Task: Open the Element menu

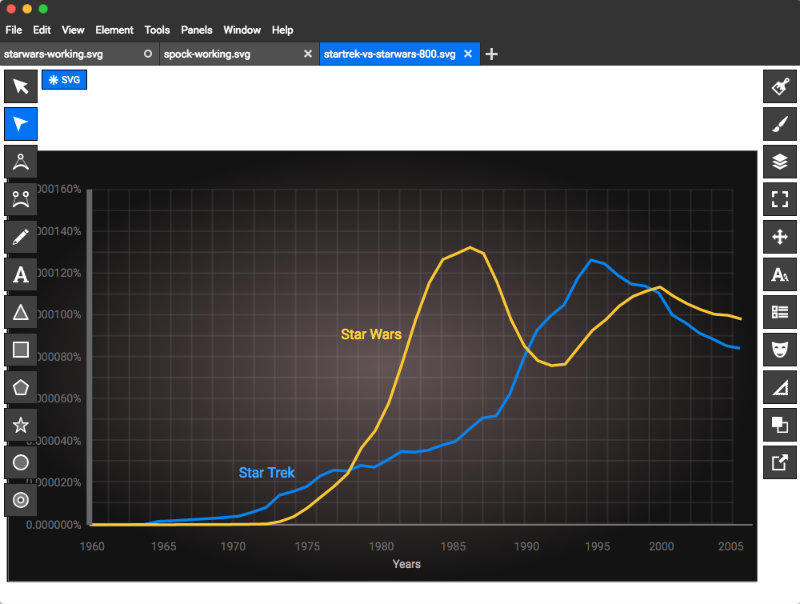Action: tap(114, 30)
